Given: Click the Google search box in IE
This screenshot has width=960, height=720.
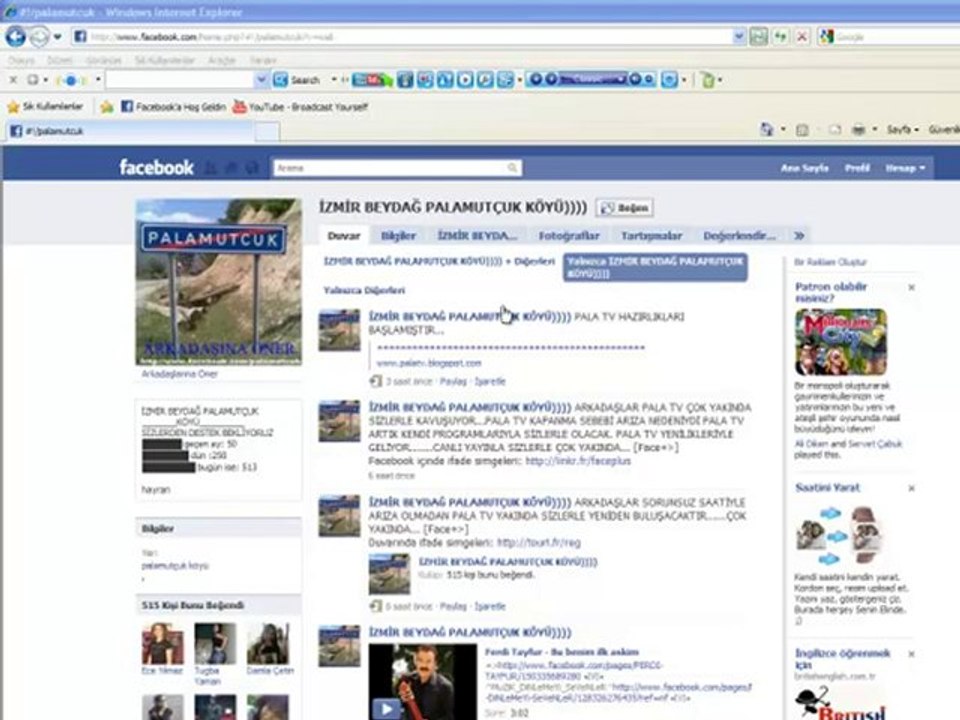Looking at the screenshot, I should [x=895, y=37].
